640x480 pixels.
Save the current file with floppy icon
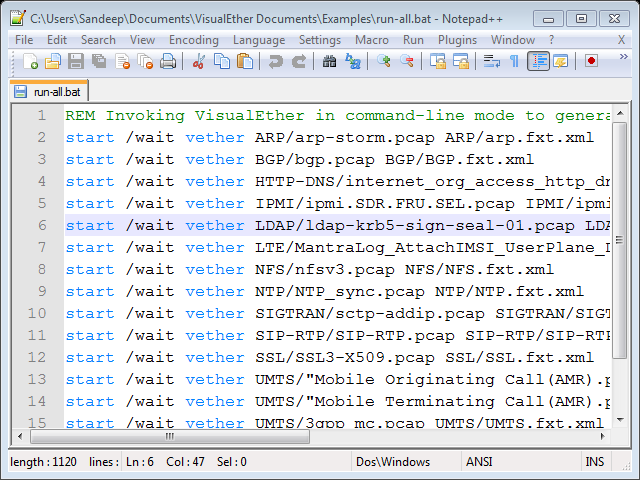click(76, 61)
